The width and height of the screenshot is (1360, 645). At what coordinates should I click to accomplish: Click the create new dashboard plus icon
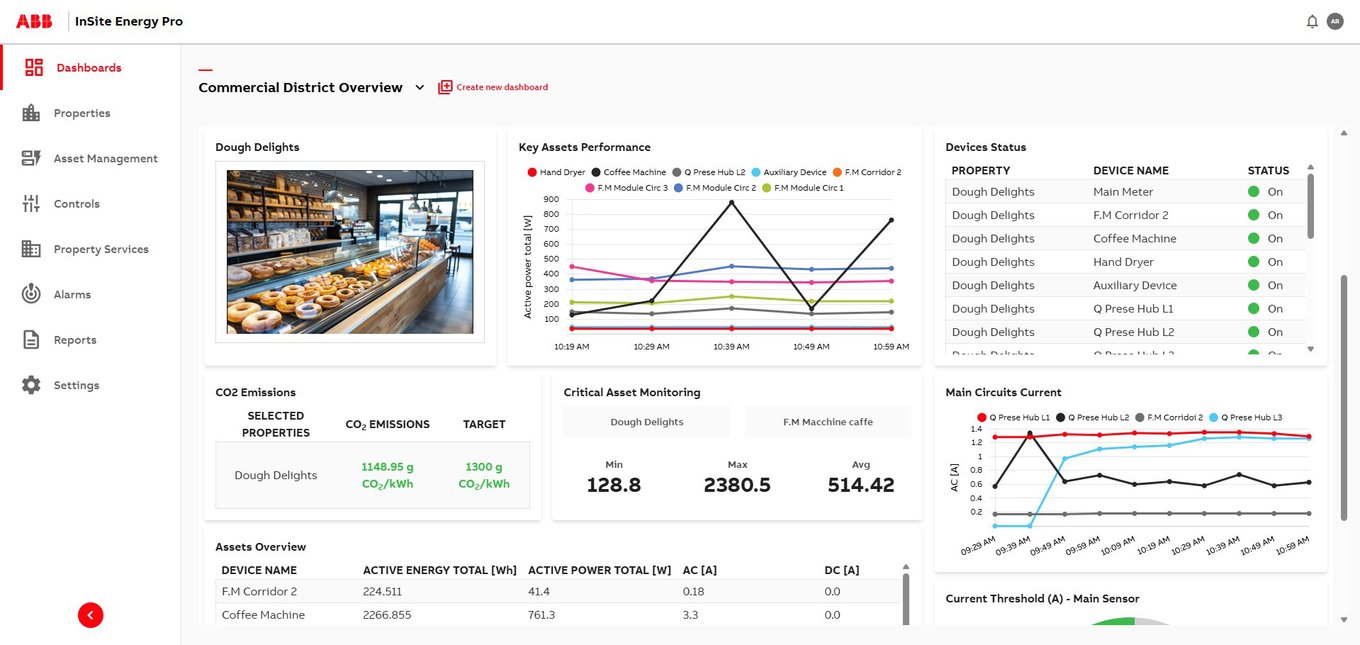pyautogui.click(x=445, y=87)
